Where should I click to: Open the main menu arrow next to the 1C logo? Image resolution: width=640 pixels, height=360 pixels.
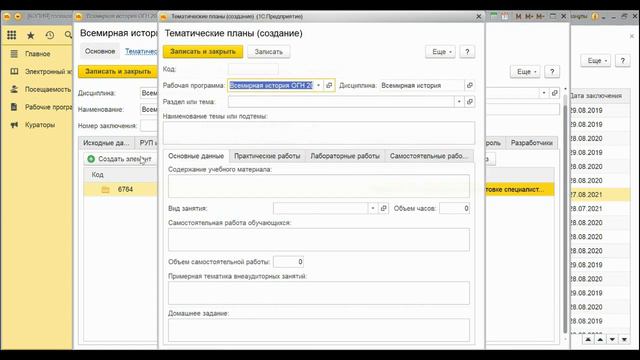click(x=18, y=16)
